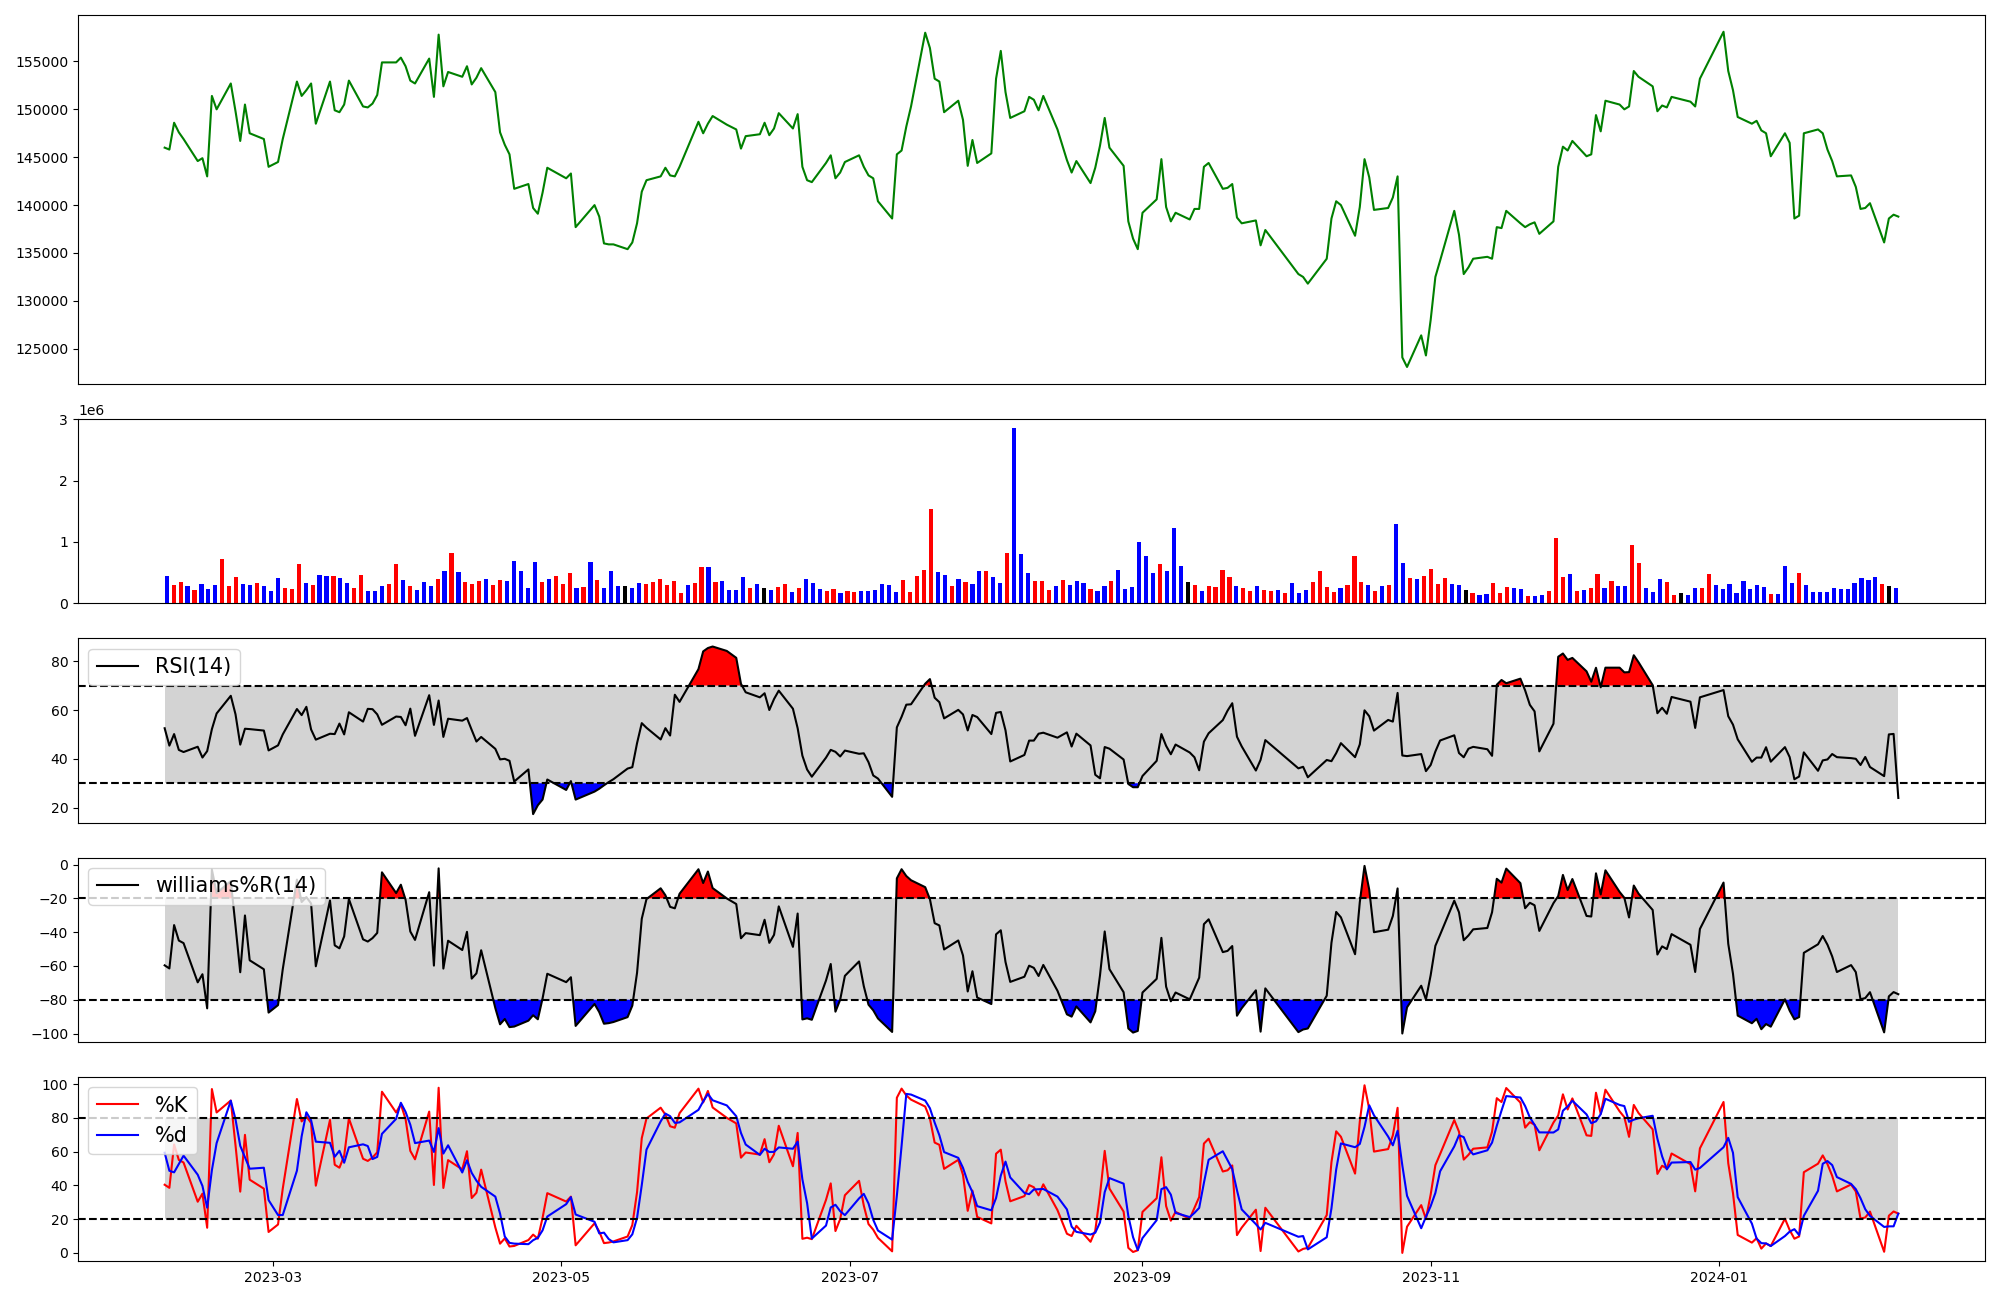Viewport: 2000px width, 1300px height.
Task: Select the %d legend entry
Action: 171,1135
